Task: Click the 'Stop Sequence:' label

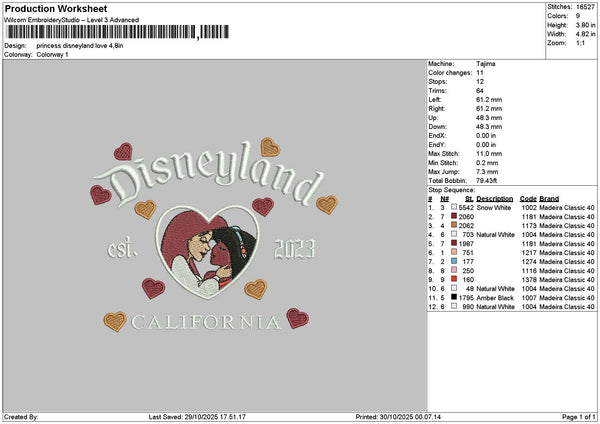Action: tap(452, 190)
